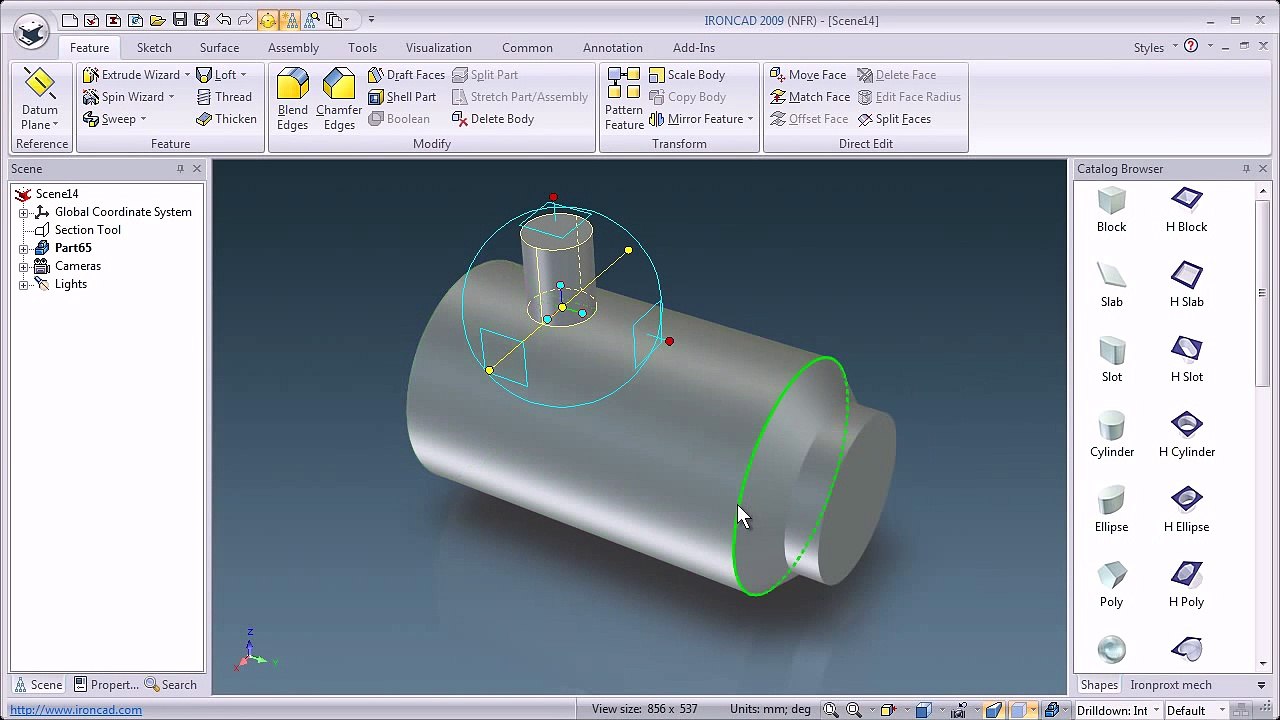
Task: Click the Catalog Browser scrollbar thumb
Action: pyautogui.click(x=1262, y=293)
